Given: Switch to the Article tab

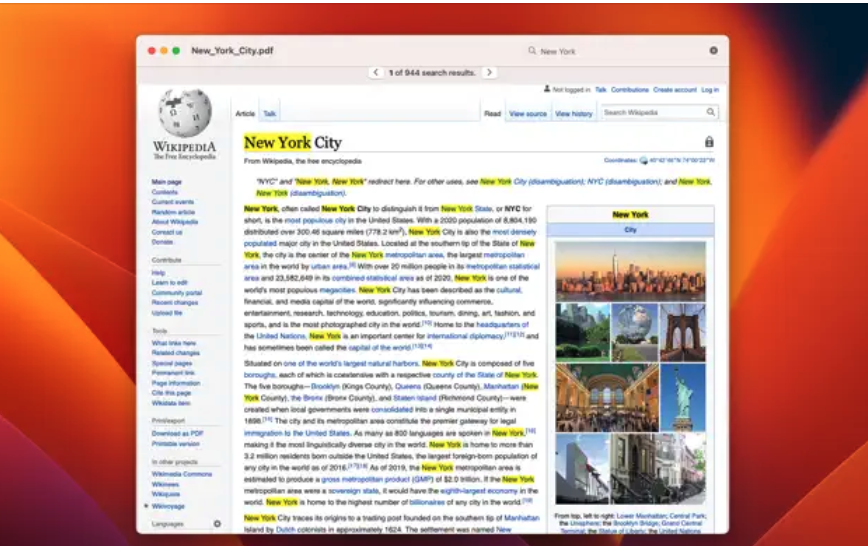Looking at the screenshot, I should (x=245, y=114).
